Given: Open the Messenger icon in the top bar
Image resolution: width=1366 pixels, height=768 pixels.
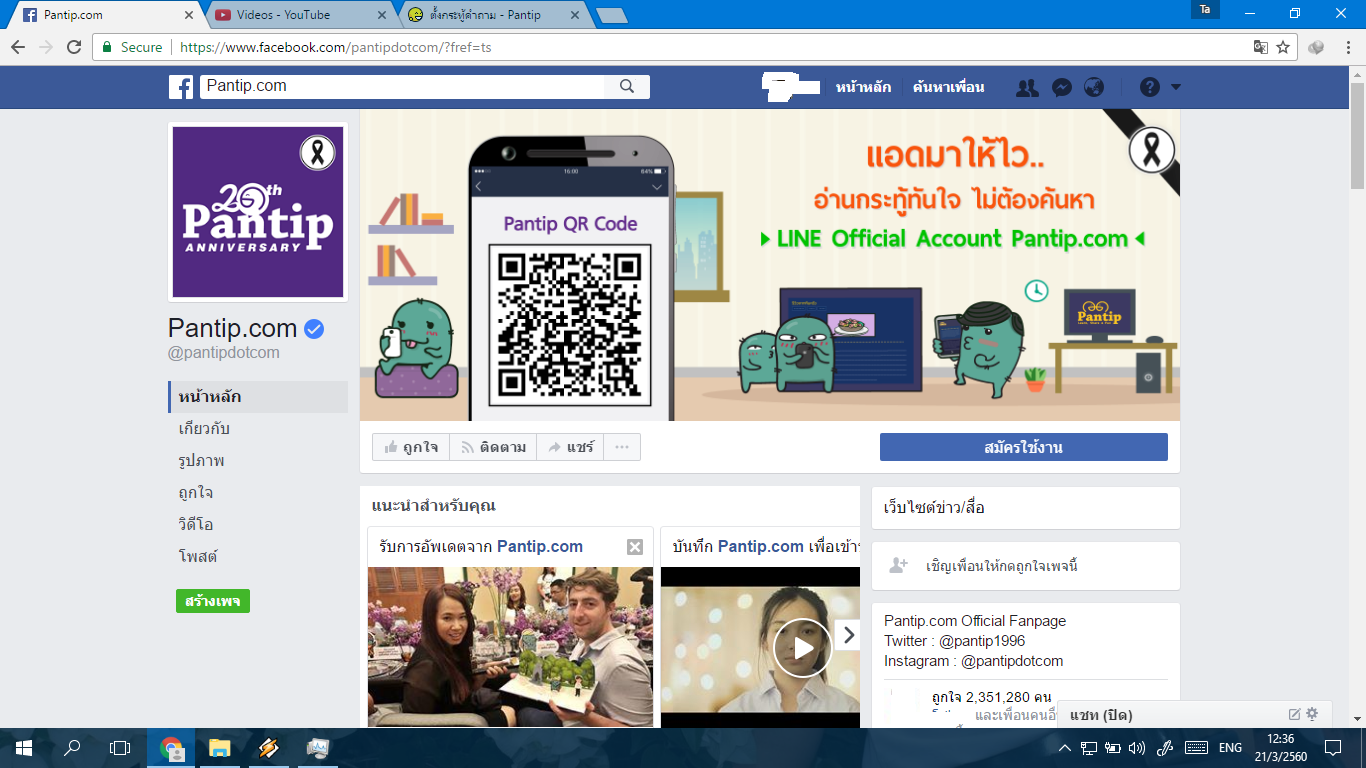Looking at the screenshot, I should click(x=1062, y=87).
